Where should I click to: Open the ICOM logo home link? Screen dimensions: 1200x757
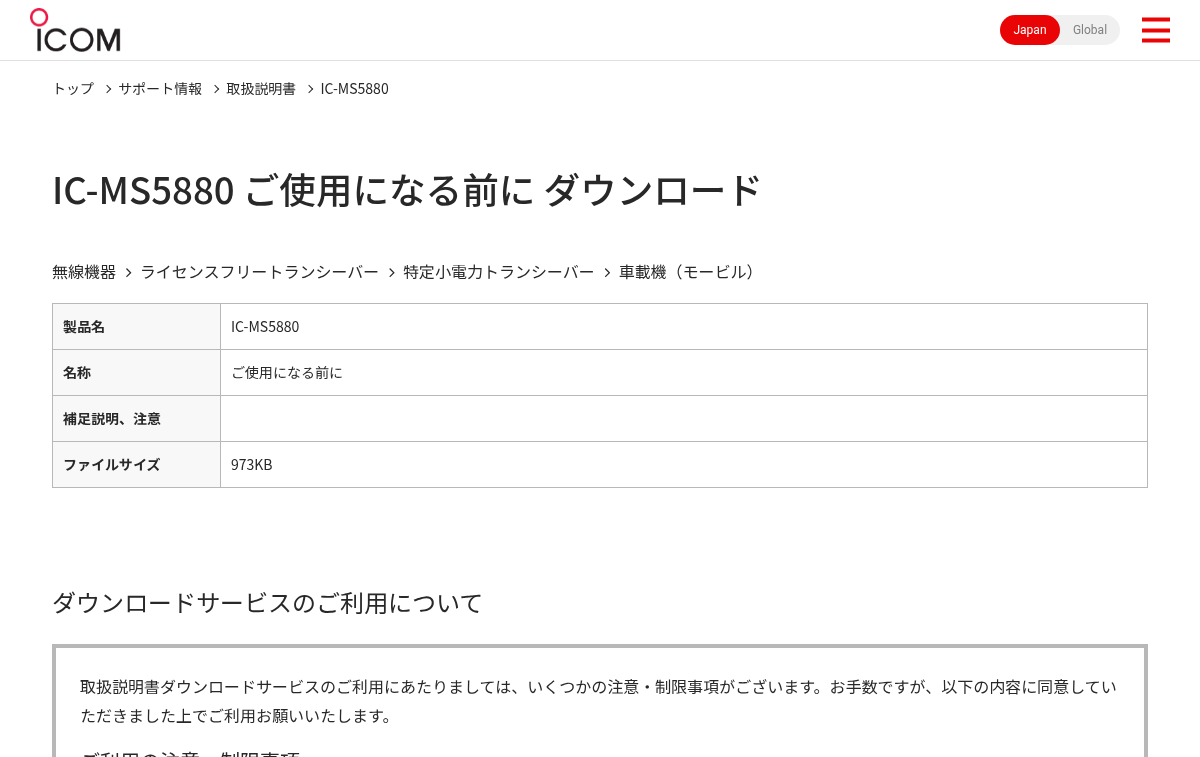coord(75,30)
